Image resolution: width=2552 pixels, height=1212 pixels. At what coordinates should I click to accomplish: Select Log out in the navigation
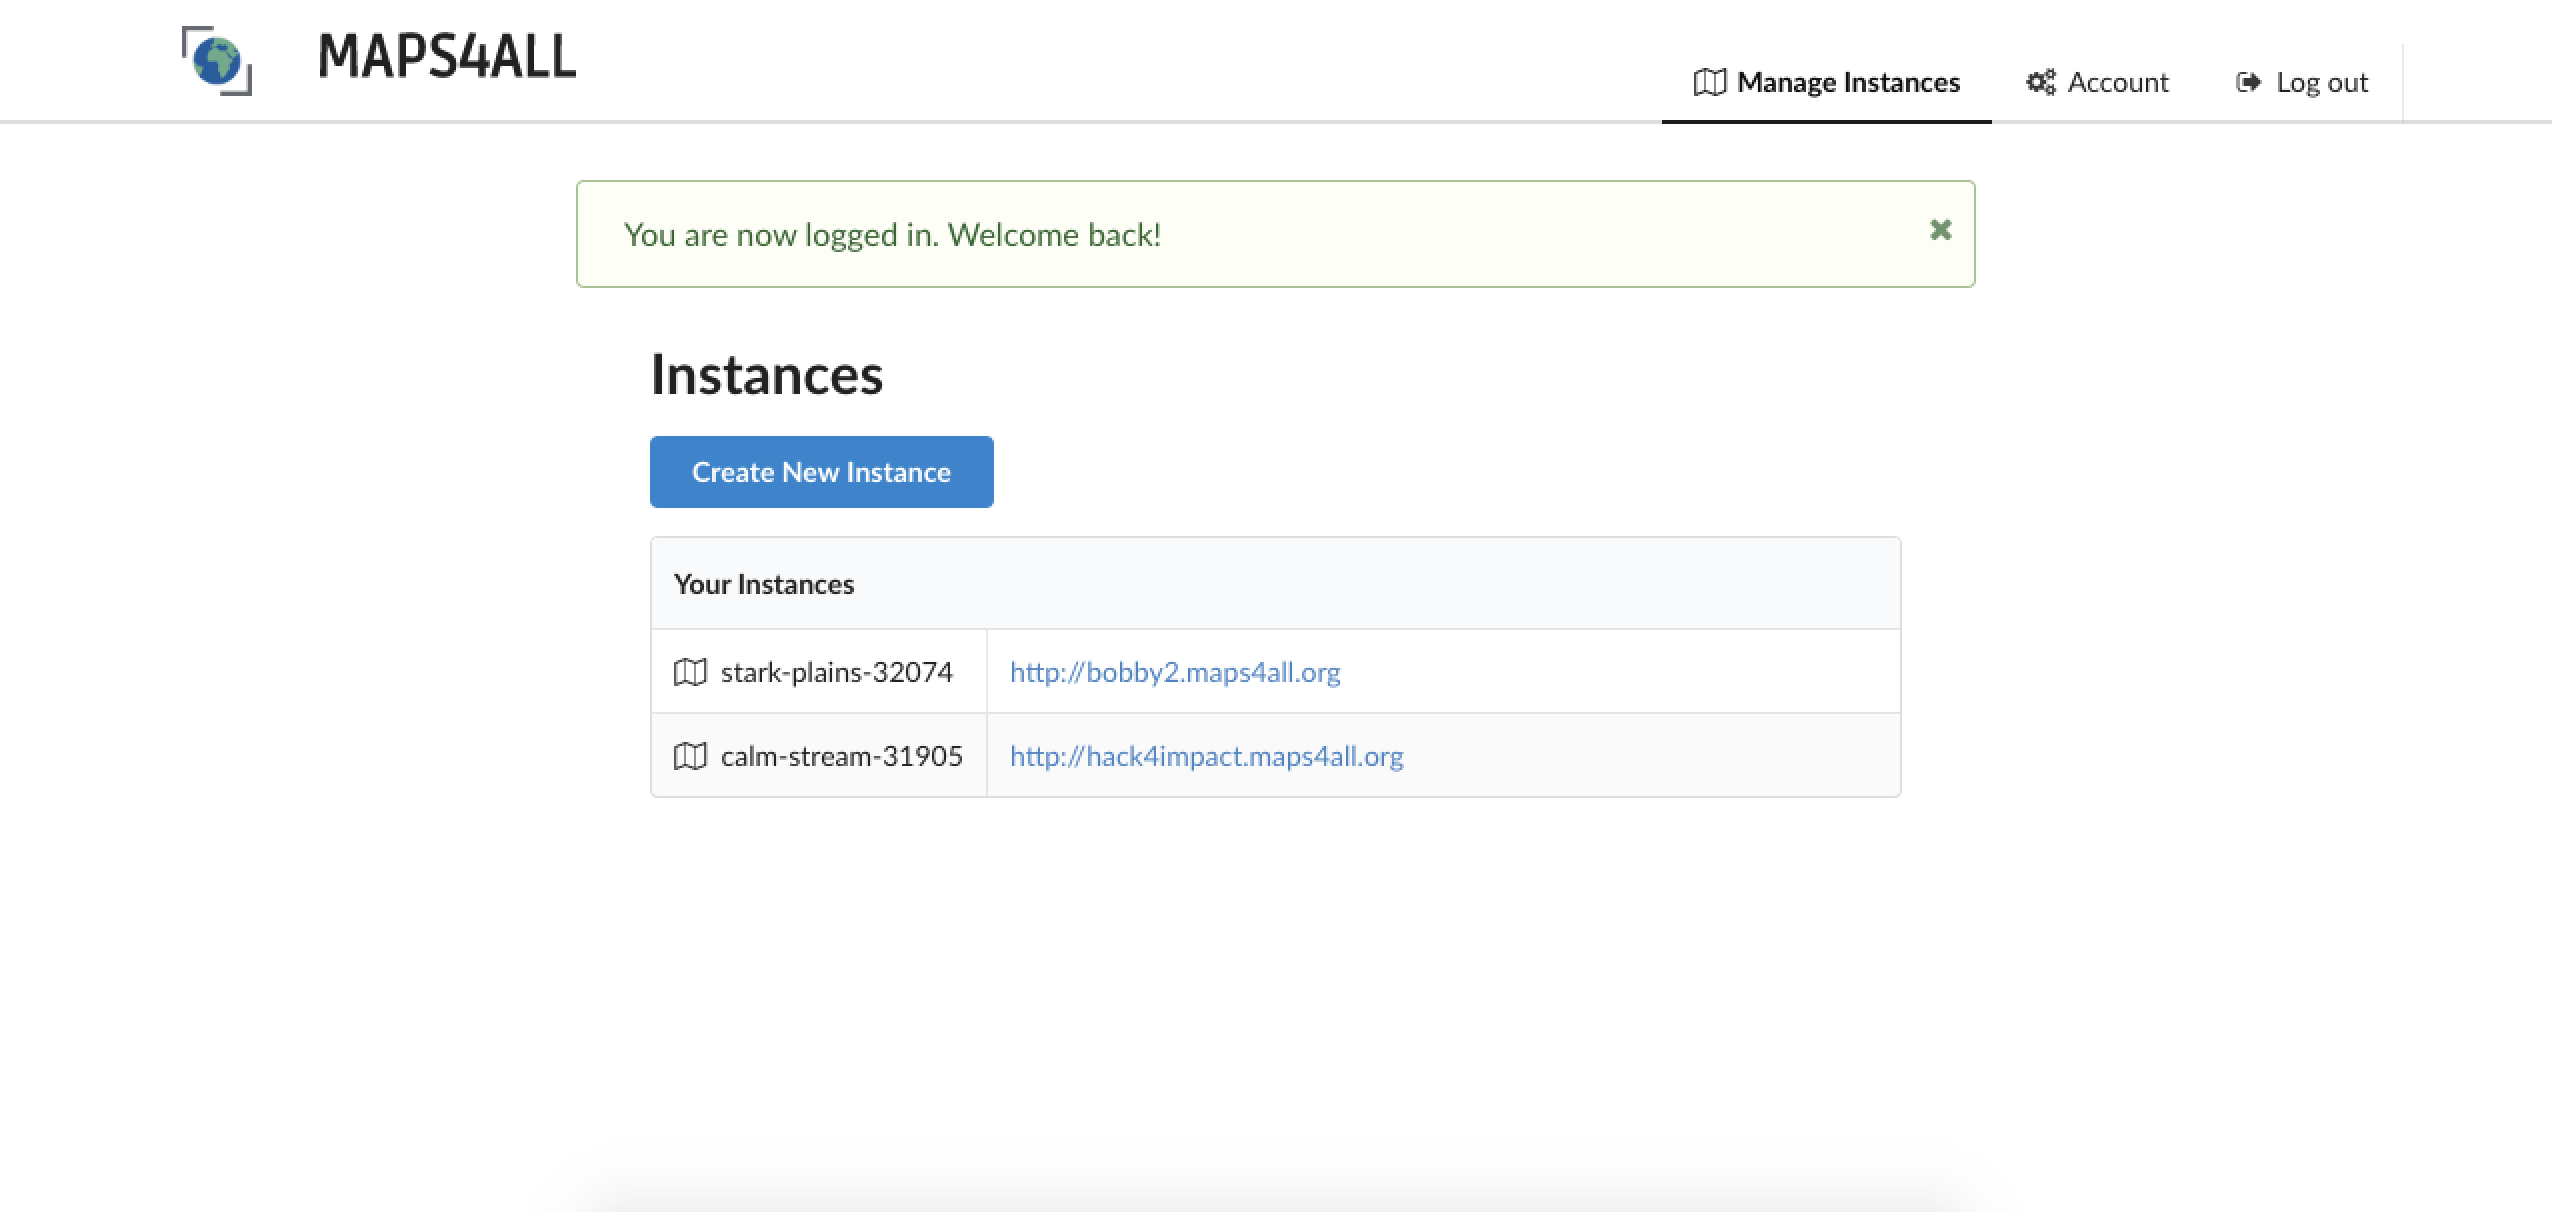pyautogui.click(x=2321, y=82)
